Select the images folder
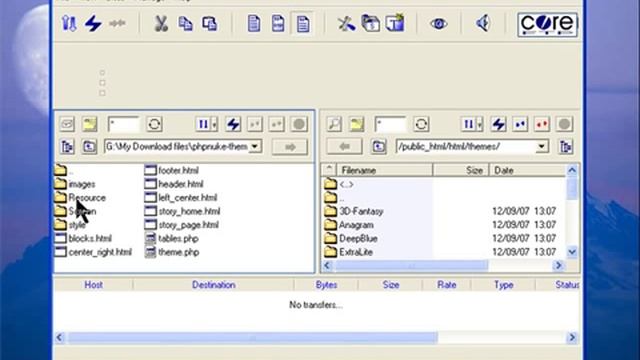Screen dimensions: 640x360 tap(75, 184)
